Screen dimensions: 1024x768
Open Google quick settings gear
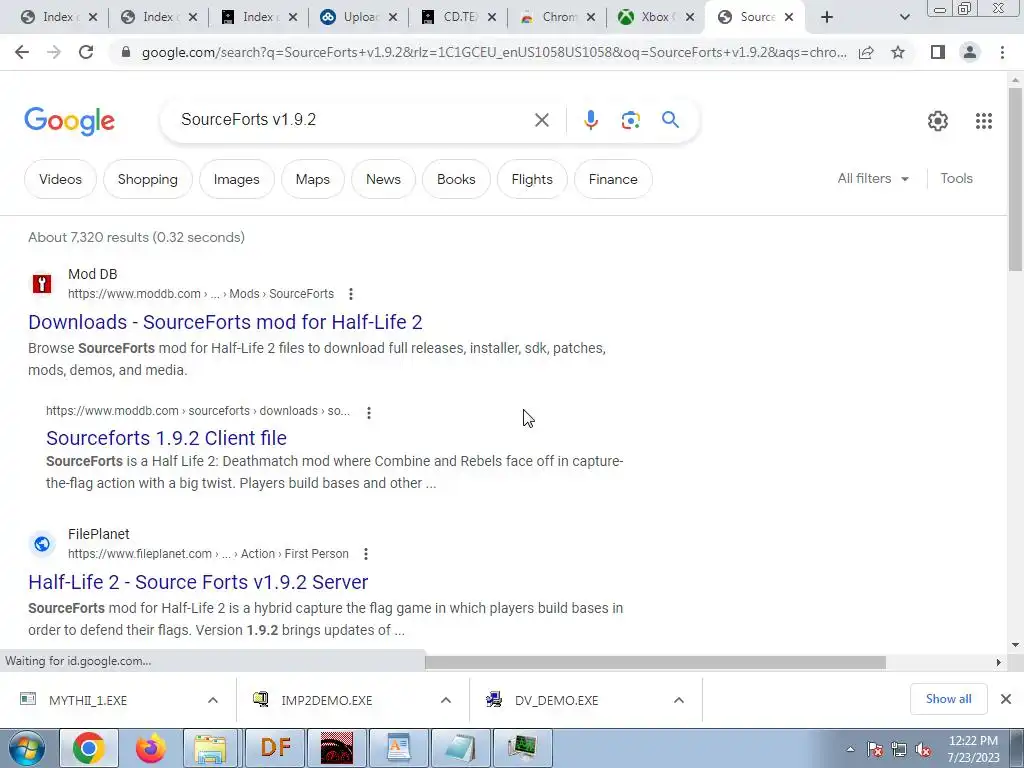tap(938, 121)
